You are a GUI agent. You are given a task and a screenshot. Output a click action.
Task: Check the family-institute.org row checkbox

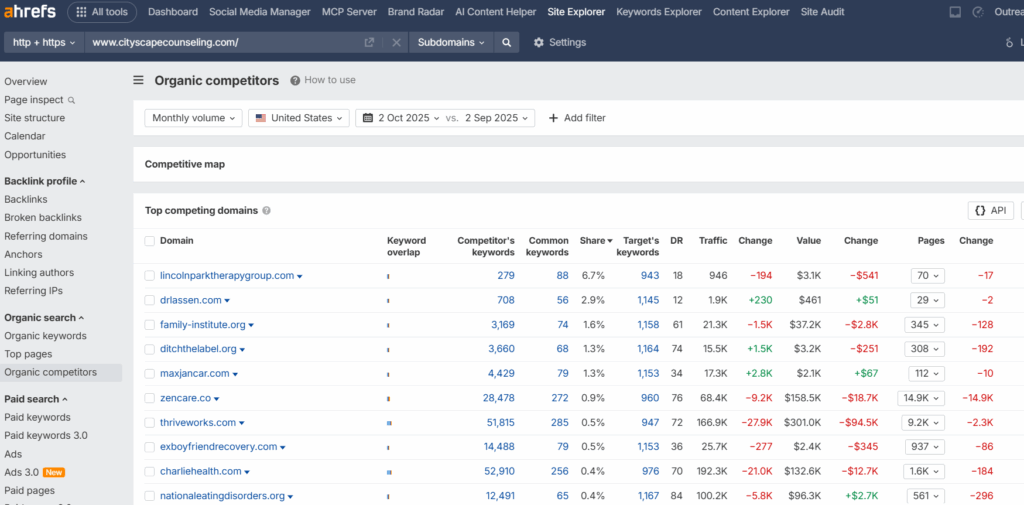pyautogui.click(x=150, y=325)
